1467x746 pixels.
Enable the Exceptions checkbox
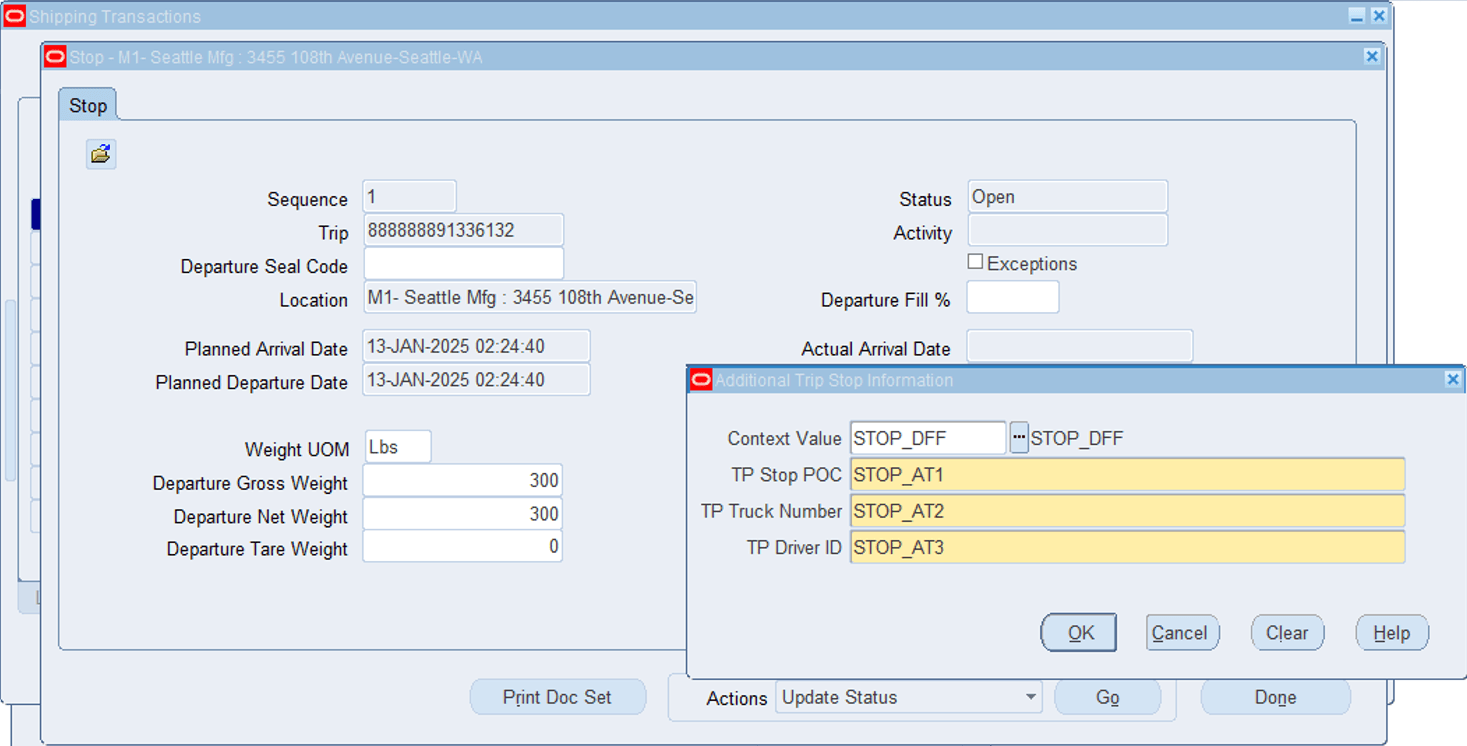tap(975, 261)
